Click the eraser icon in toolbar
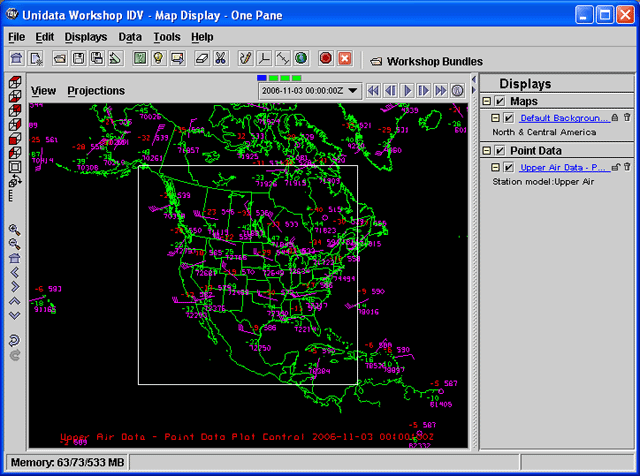 [201, 59]
